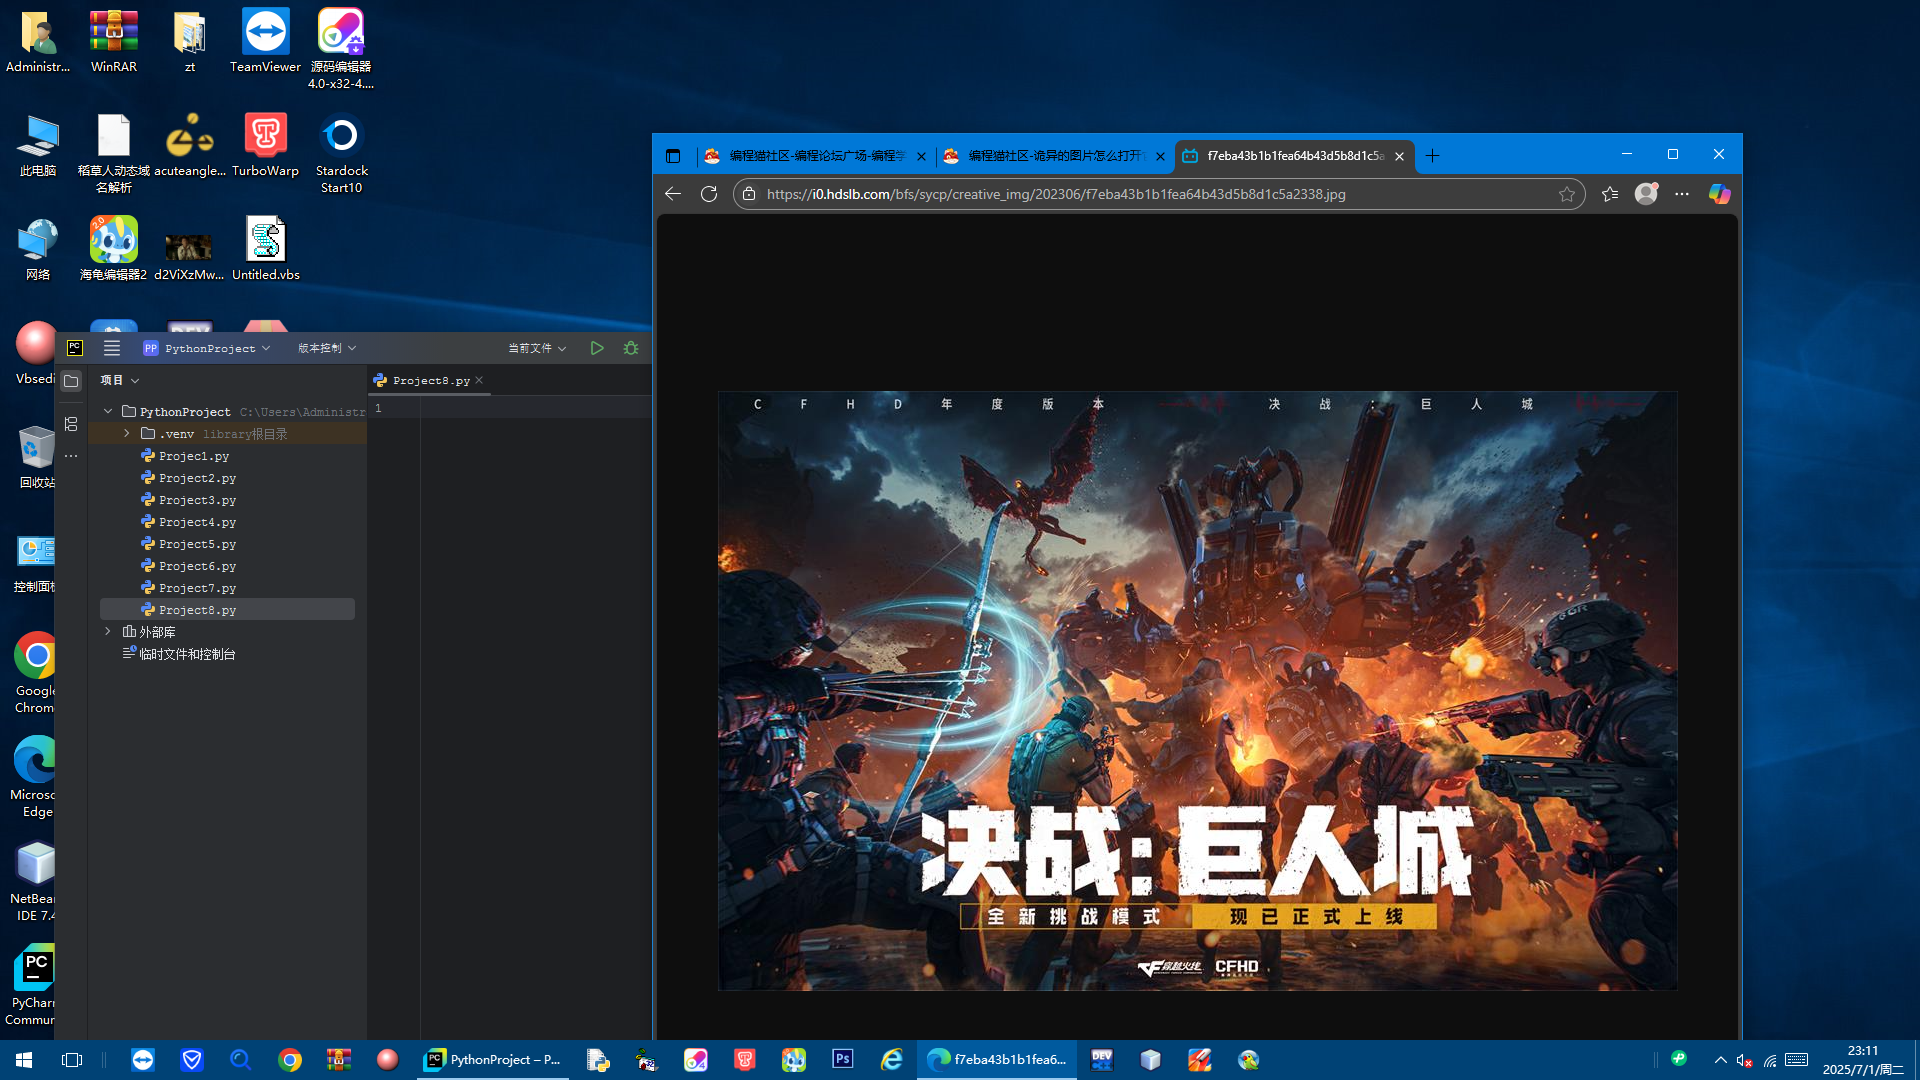
Task: Open the Structure tool window in PyCharm
Action: click(x=71, y=424)
